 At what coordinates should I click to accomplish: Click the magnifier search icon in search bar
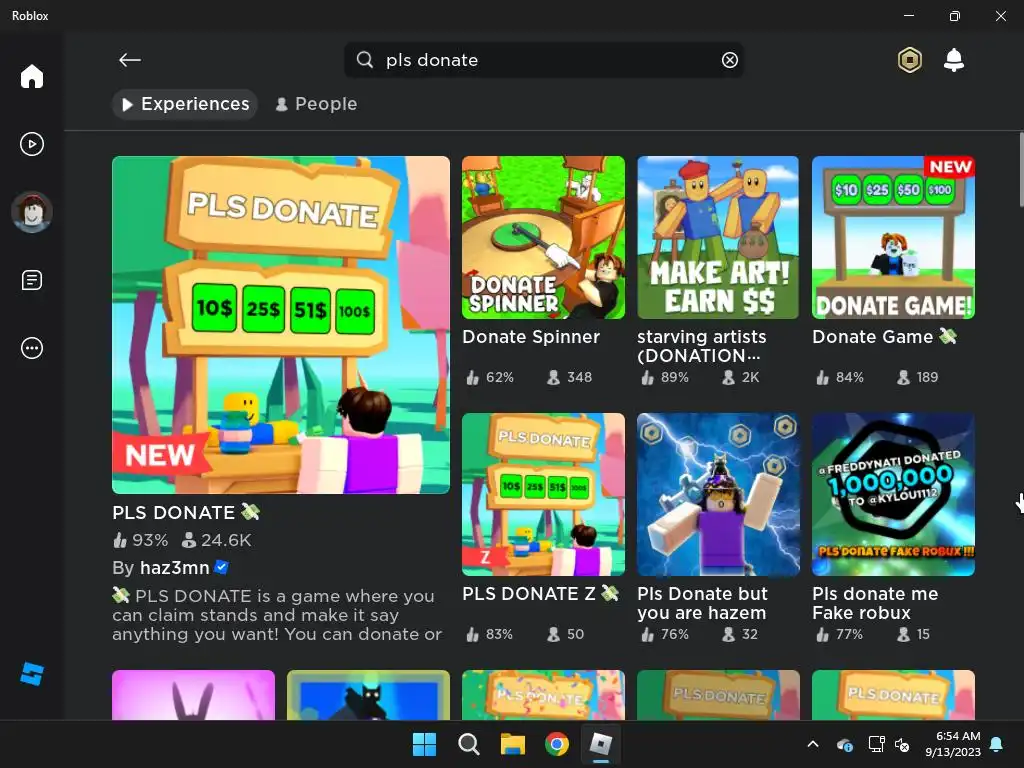pyautogui.click(x=364, y=60)
